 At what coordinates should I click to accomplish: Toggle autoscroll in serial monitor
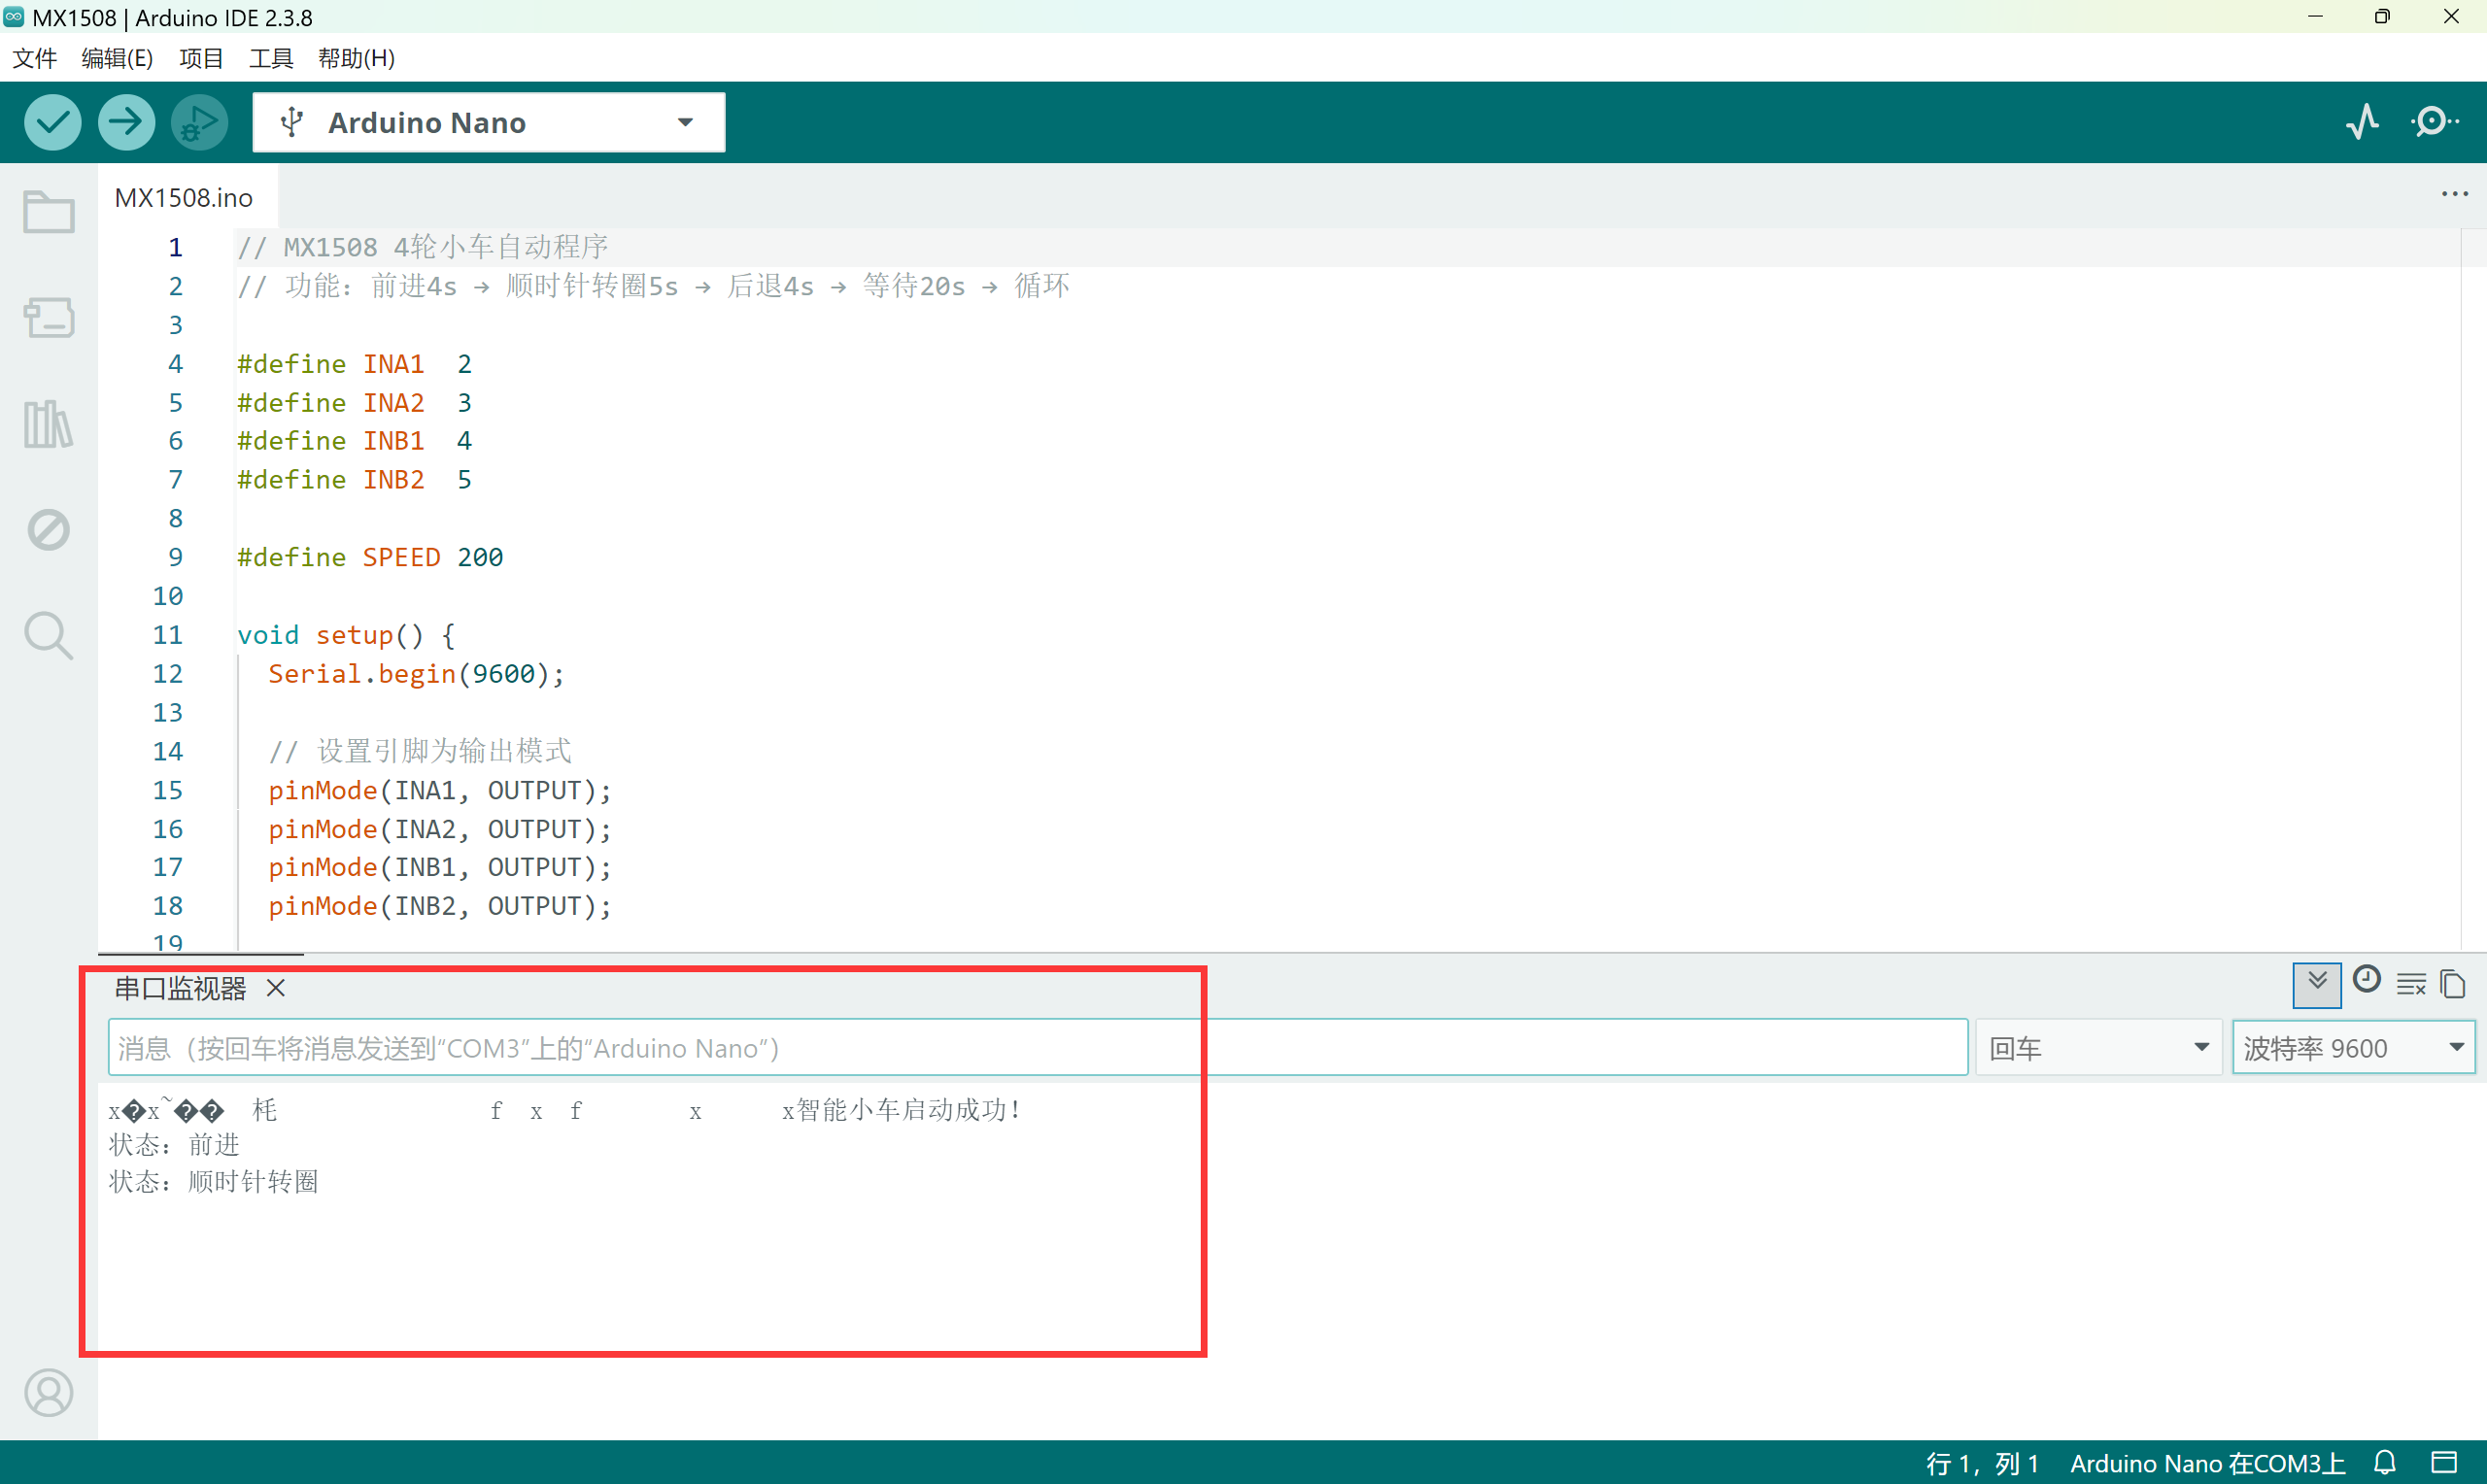click(2316, 984)
